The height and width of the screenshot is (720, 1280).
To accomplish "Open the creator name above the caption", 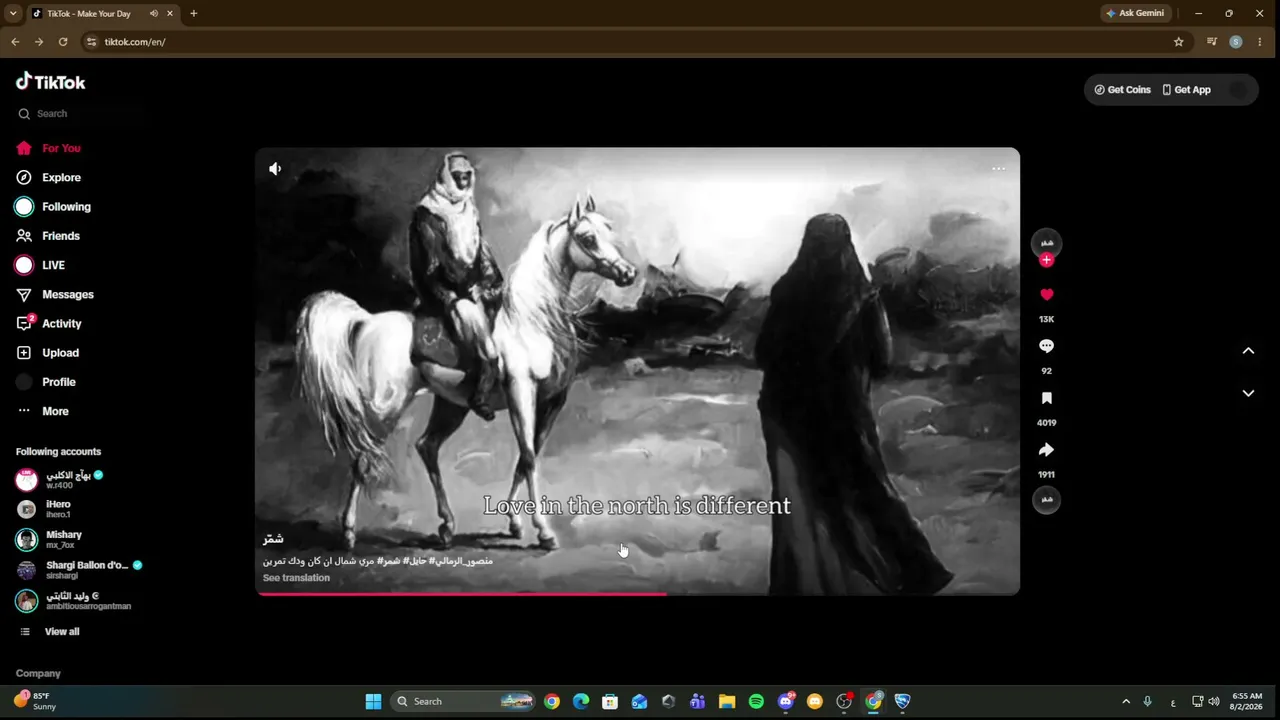I will point(273,539).
